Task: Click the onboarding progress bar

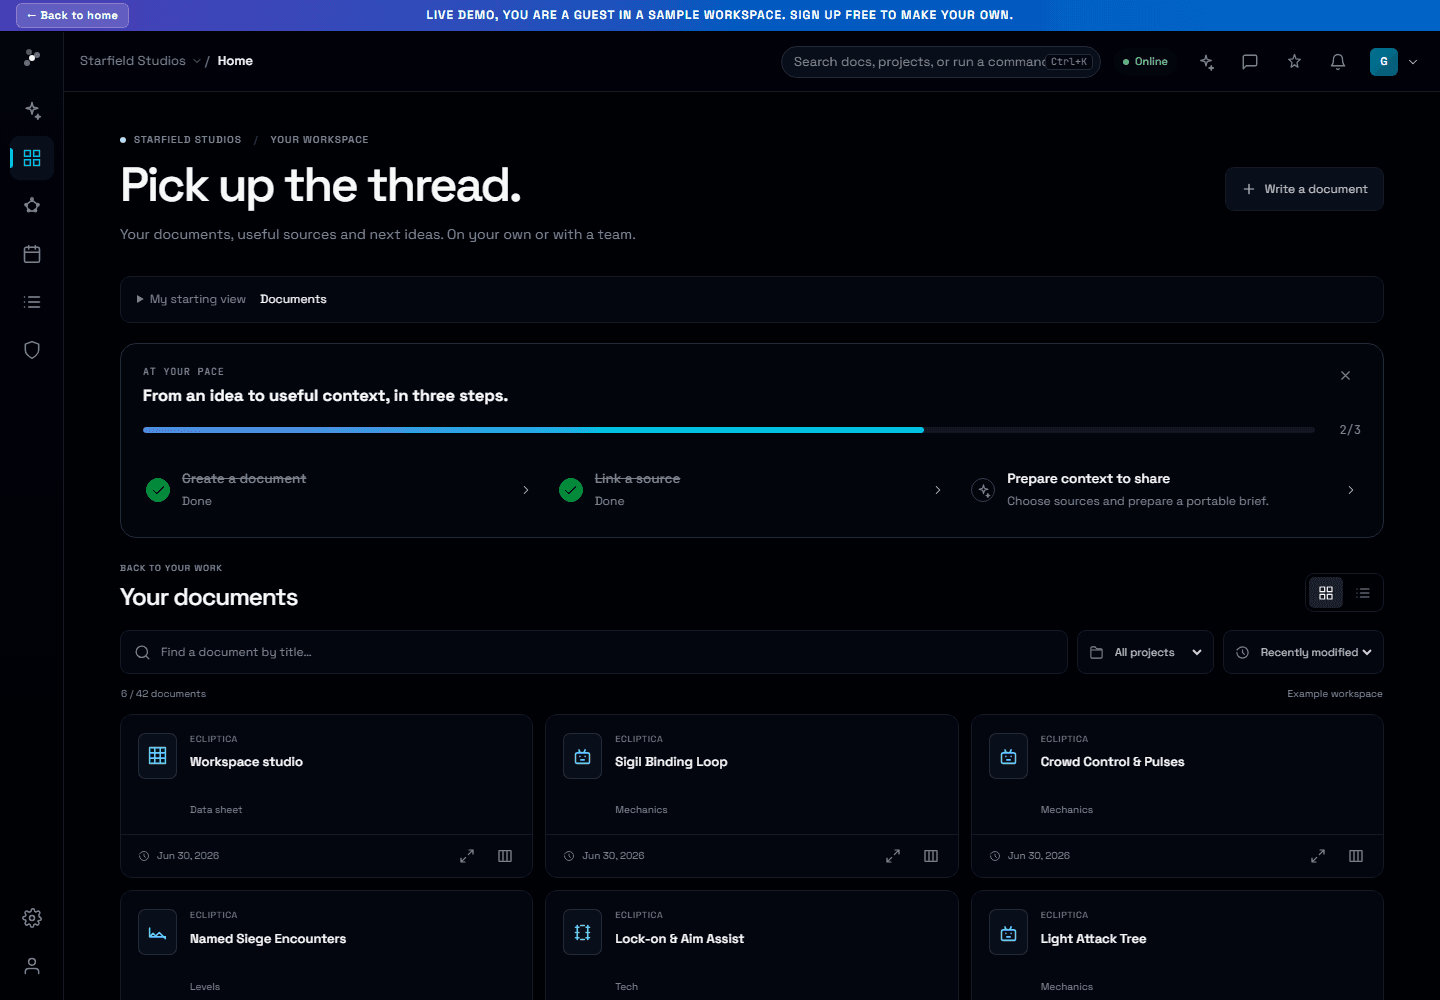Action: click(729, 430)
